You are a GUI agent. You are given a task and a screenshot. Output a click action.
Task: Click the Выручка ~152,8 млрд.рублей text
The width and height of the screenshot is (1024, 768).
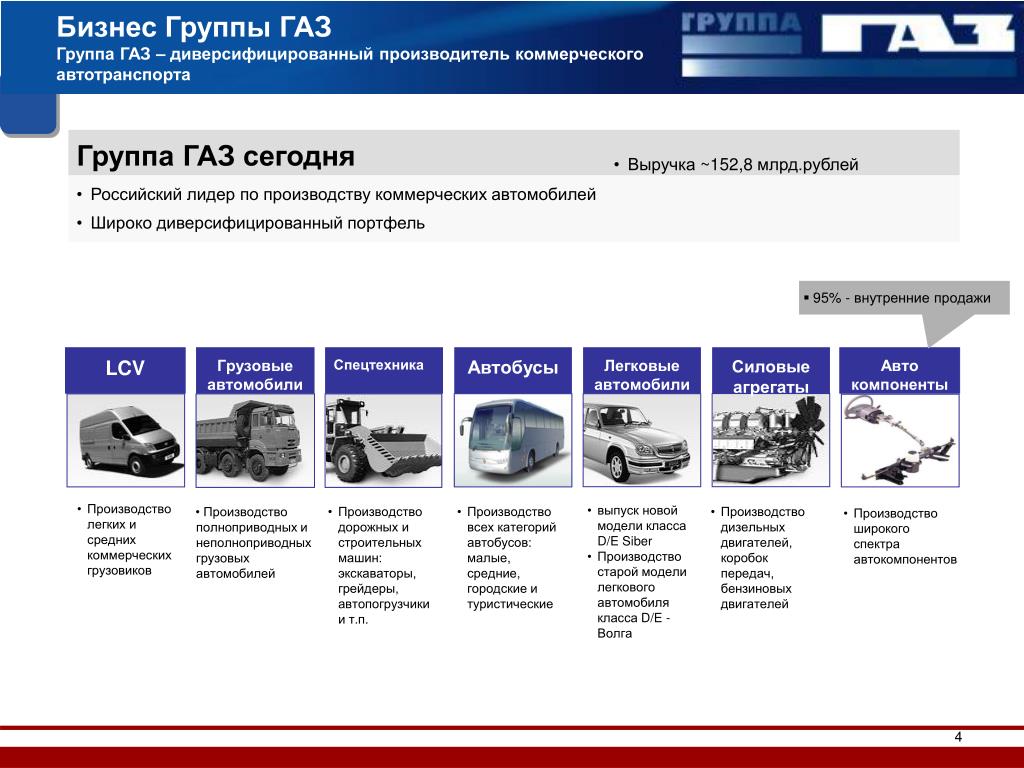click(743, 165)
